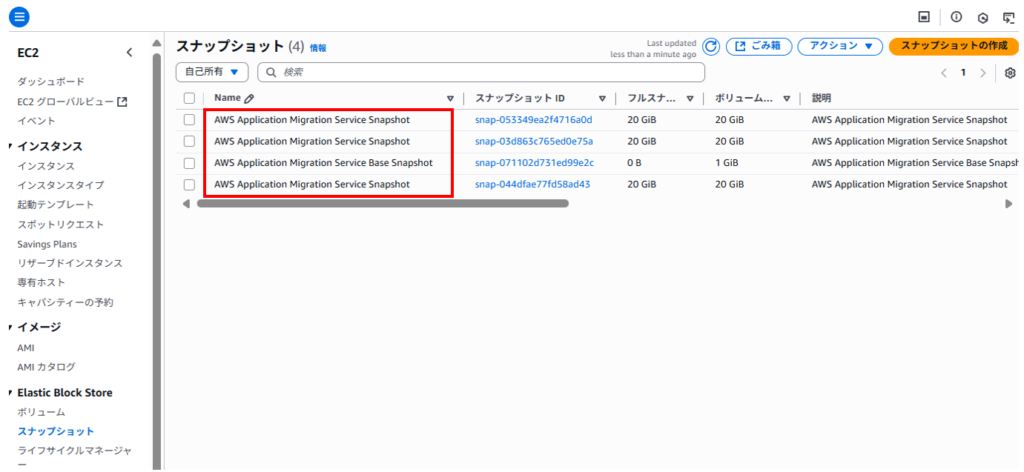The width and height of the screenshot is (1024, 472).
Task: Open 専有ホスト in the sidebar
Action: coord(41,282)
